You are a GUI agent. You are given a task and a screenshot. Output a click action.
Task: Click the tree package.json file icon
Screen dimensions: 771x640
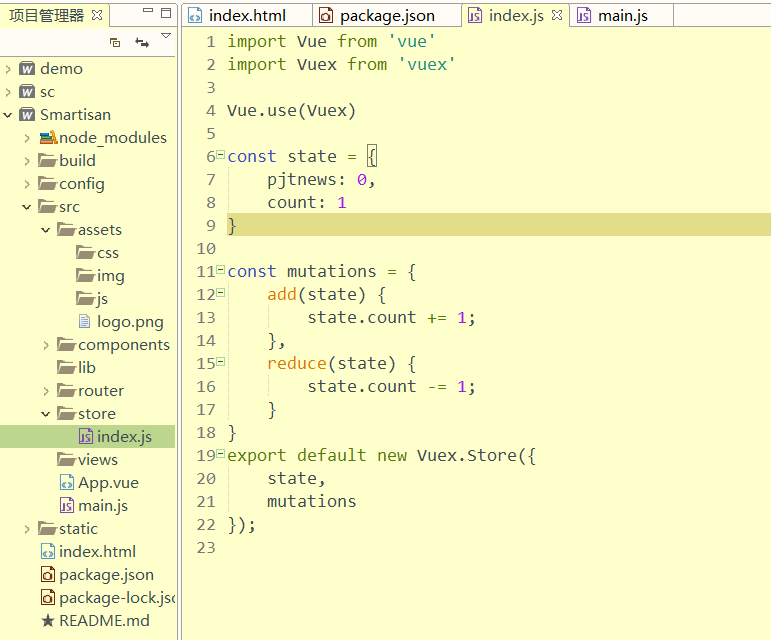[x=48, y=575]
